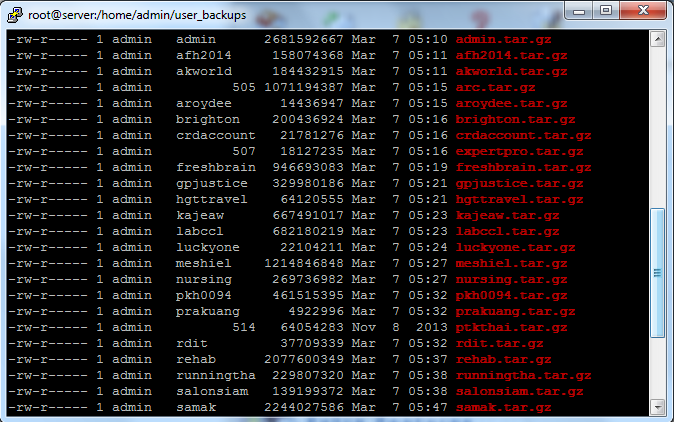Click the time 05:47 on samak row
The height and width of the screenshot is (422, 674).
(428, 407)
